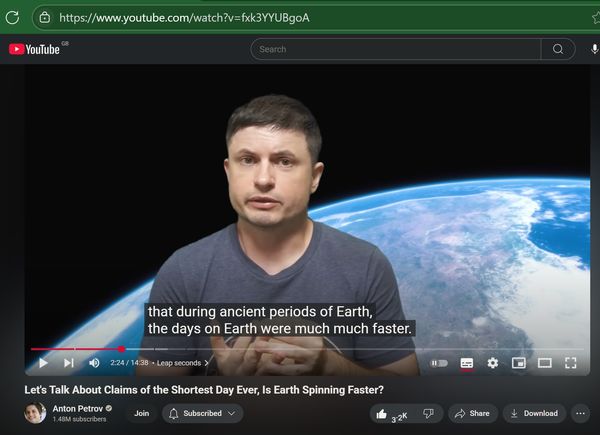
Task: Click the YouTube Search field
Action: pyautogui.click(x=396, y=49)
